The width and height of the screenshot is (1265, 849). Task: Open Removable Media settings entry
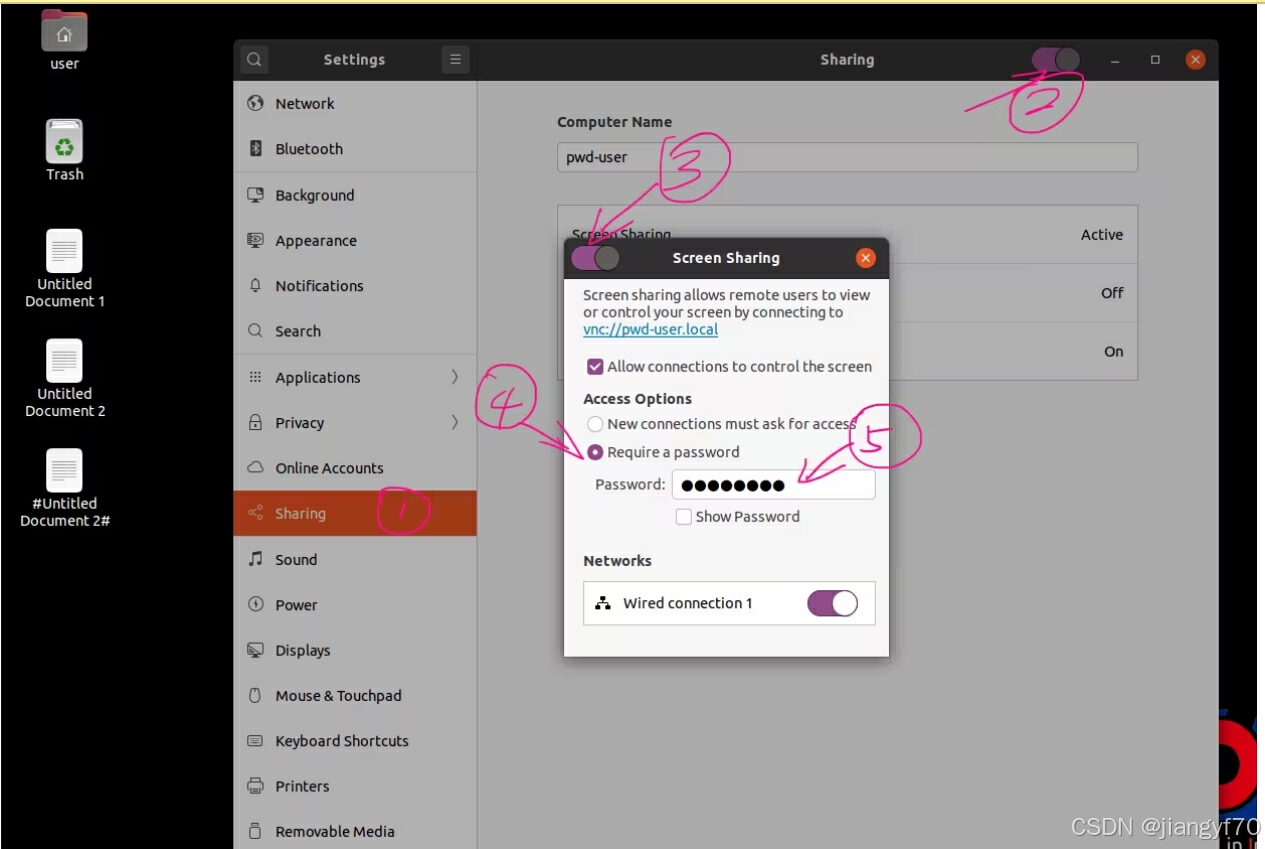click(355, 831)
